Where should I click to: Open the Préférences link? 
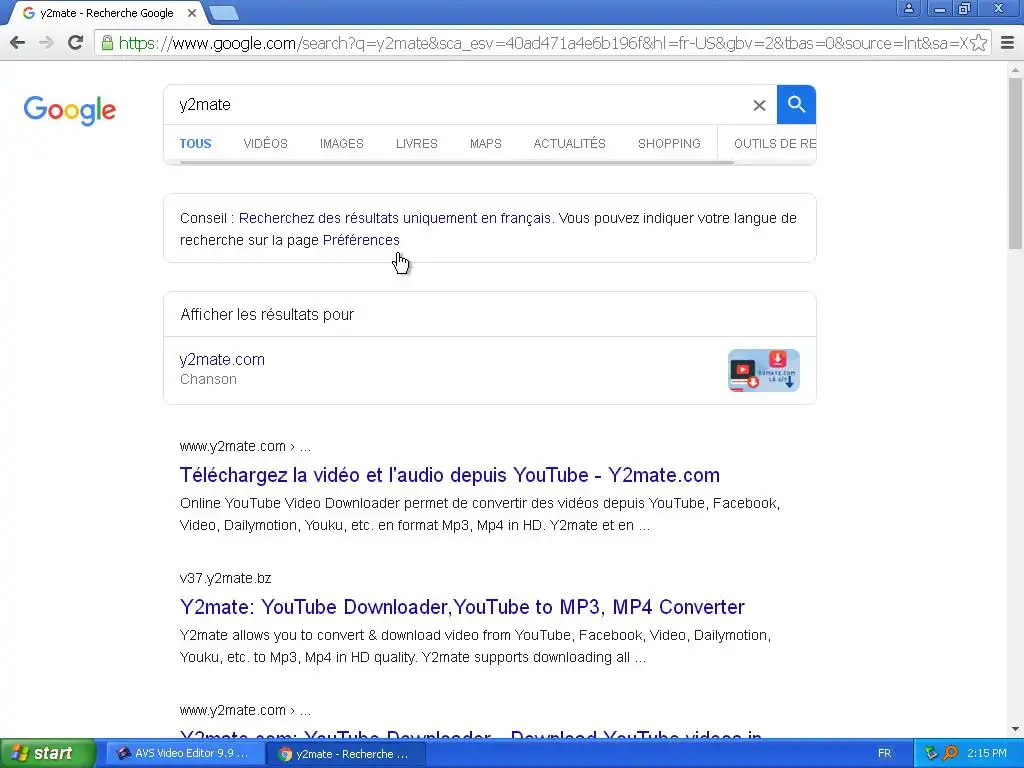[361, 240]
